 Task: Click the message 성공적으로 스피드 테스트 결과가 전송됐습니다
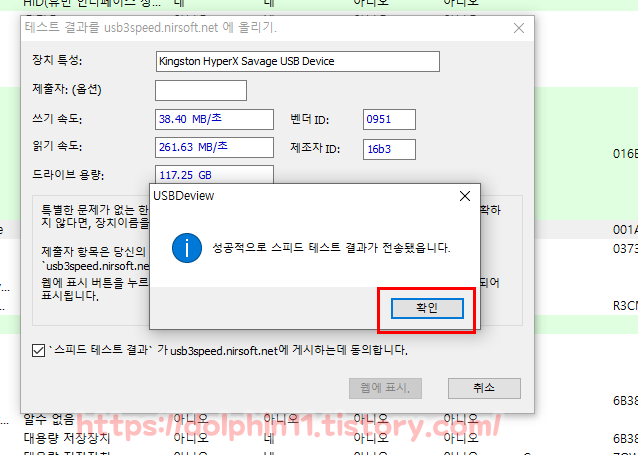click(331, 247)
